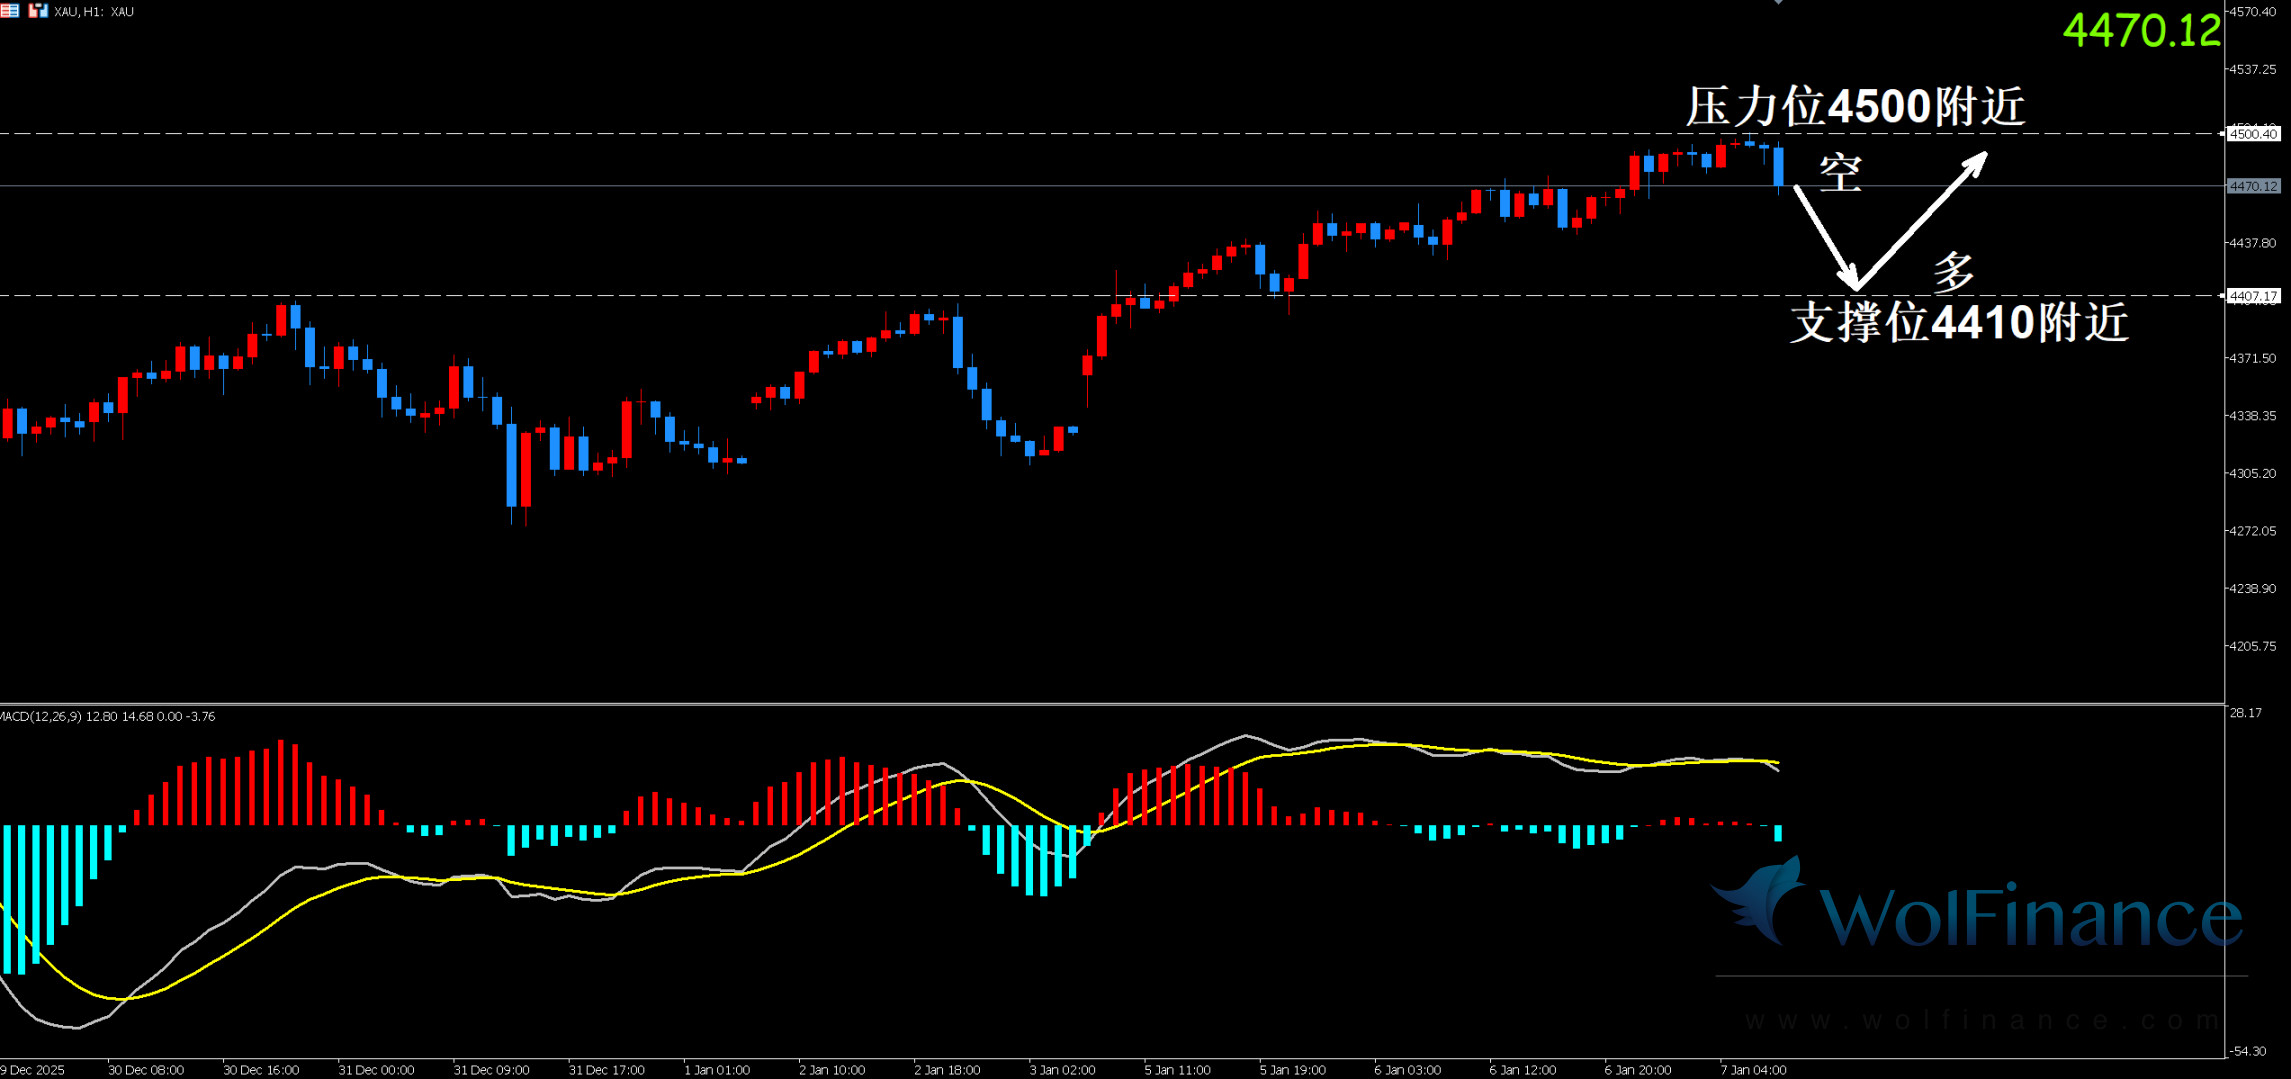
Task: Click the 4205.75 price axis label
Action: 2252,646
